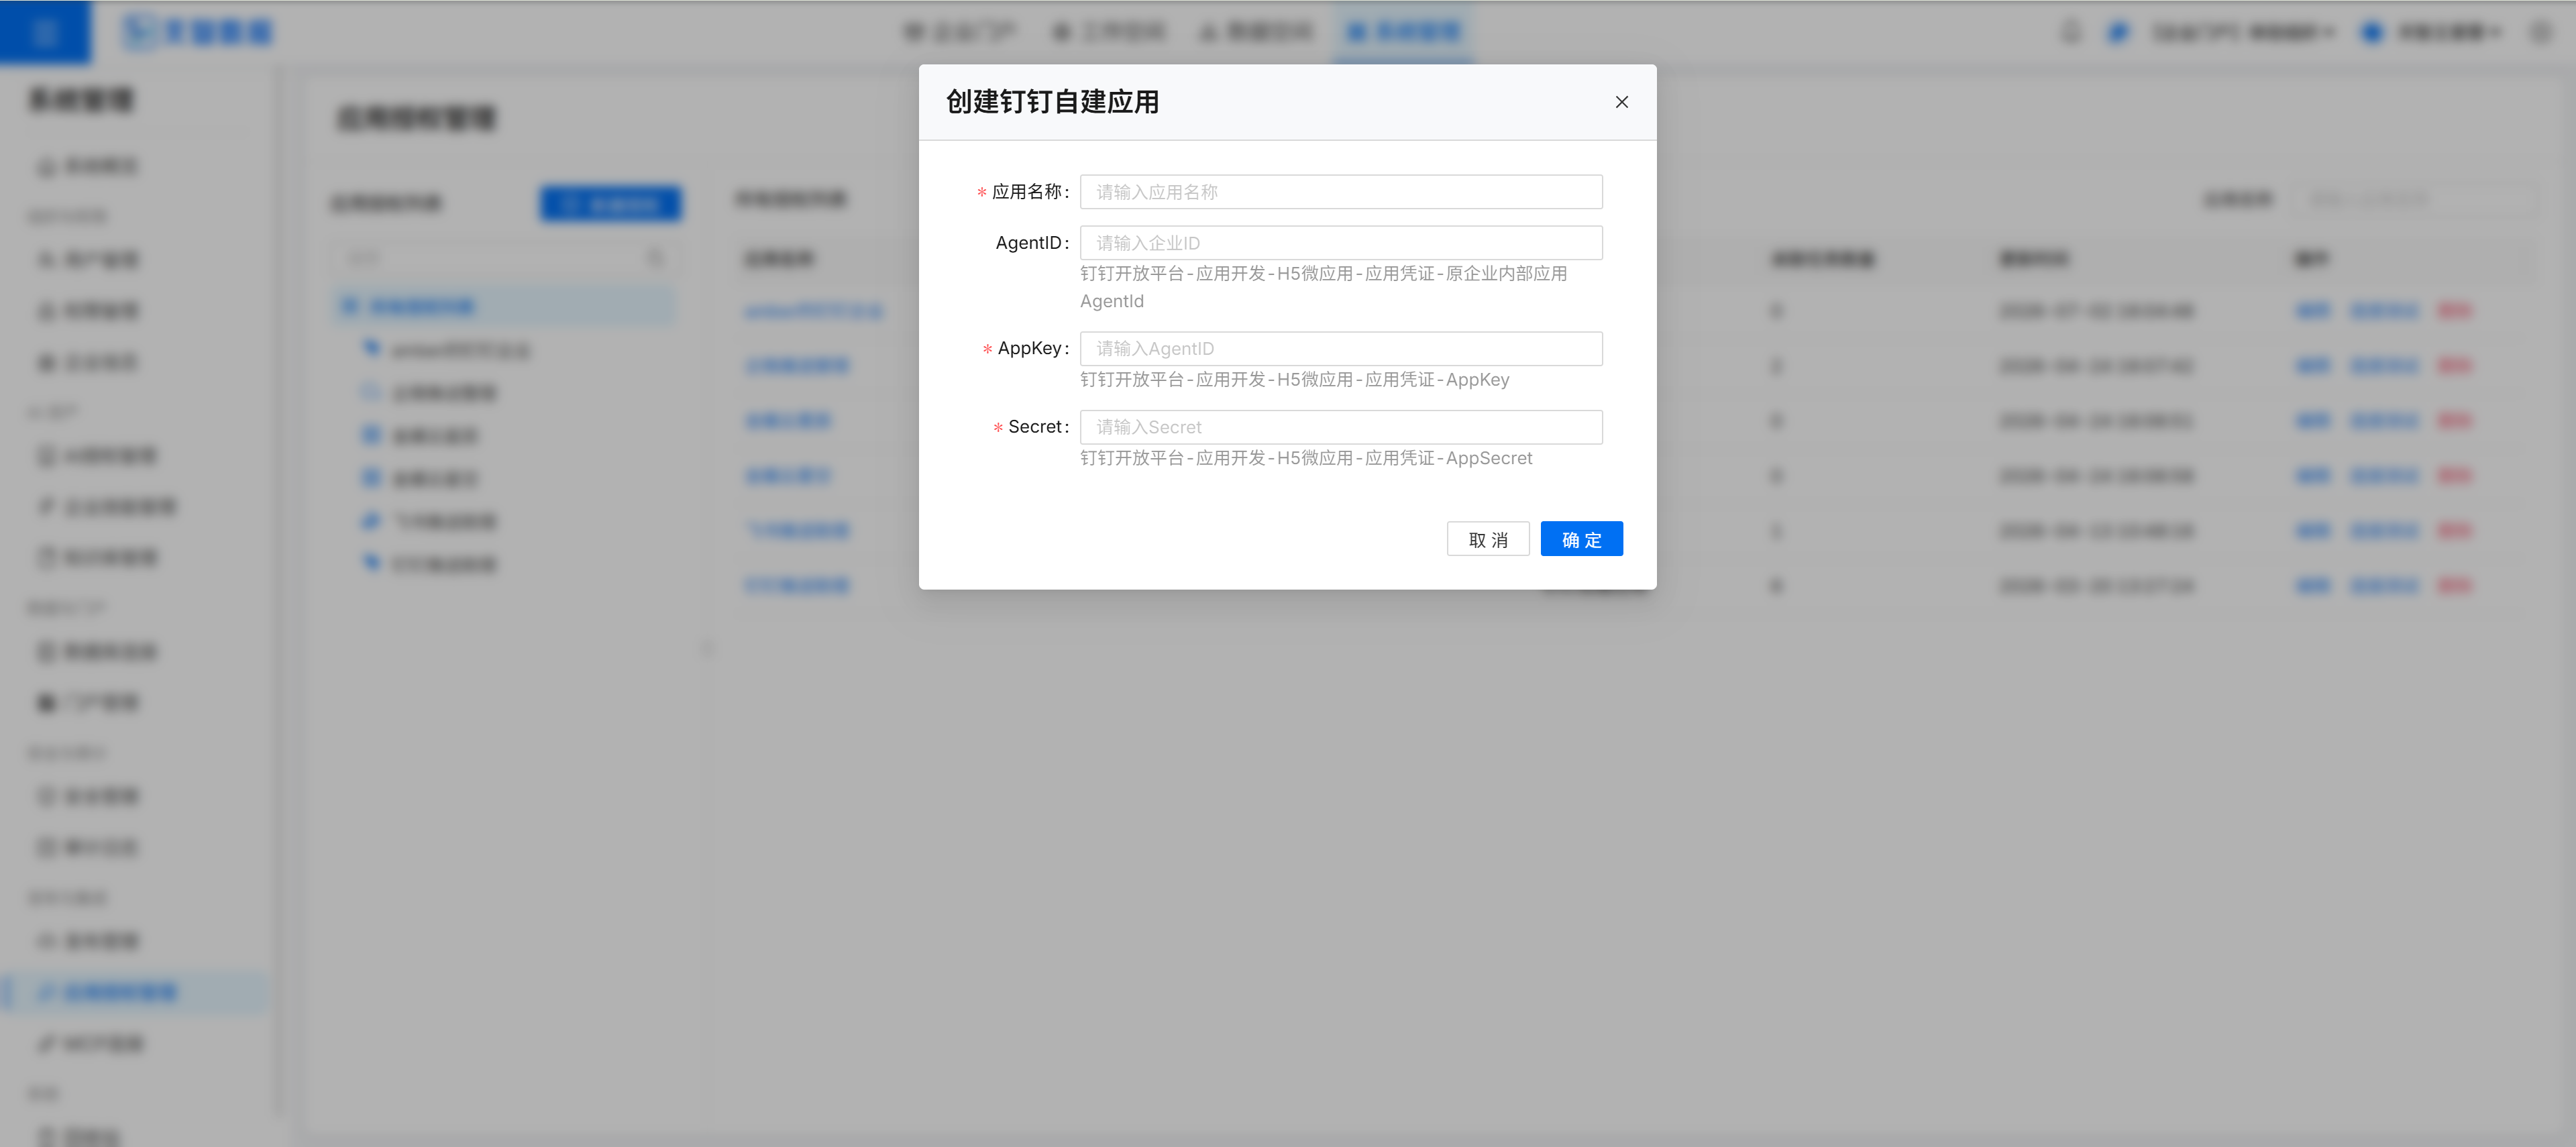2576x1147 pixels.
Task: Click the 取消 button
Action: (1487, 539)
